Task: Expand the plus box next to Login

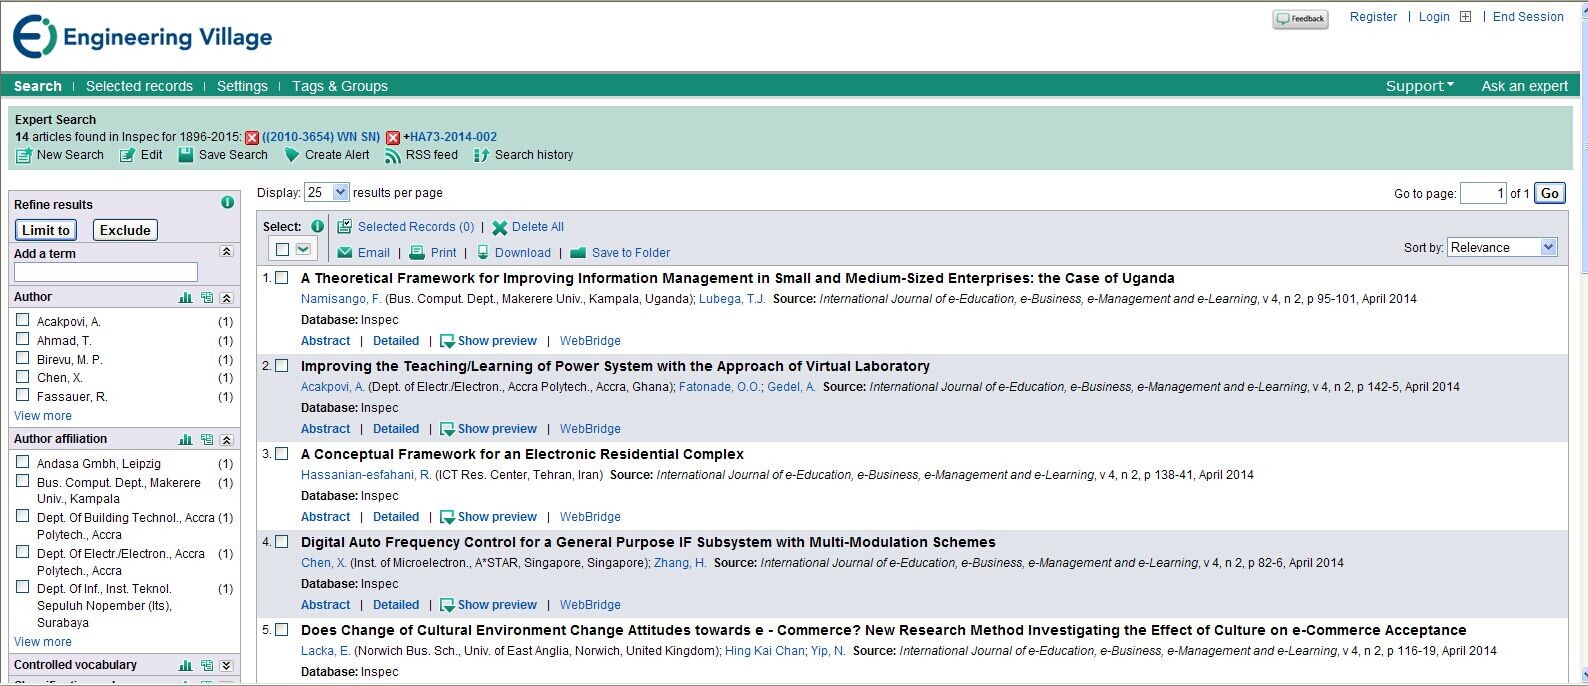Action: pos(1465,17)
